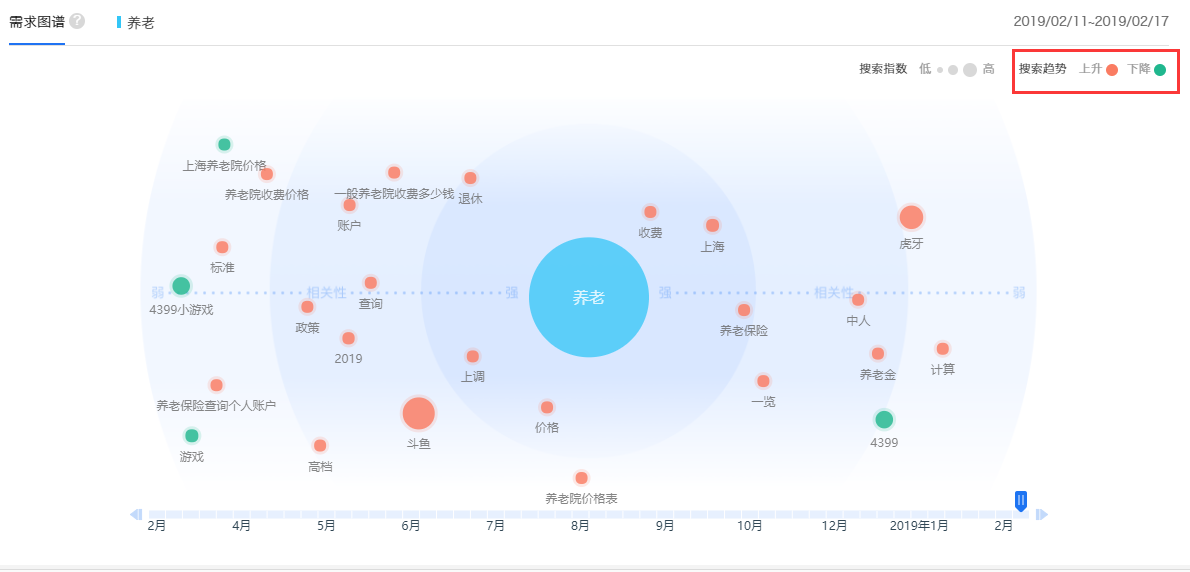Click the 养老保险 keyword dot
1190x572 pixels.
point(744,310)
